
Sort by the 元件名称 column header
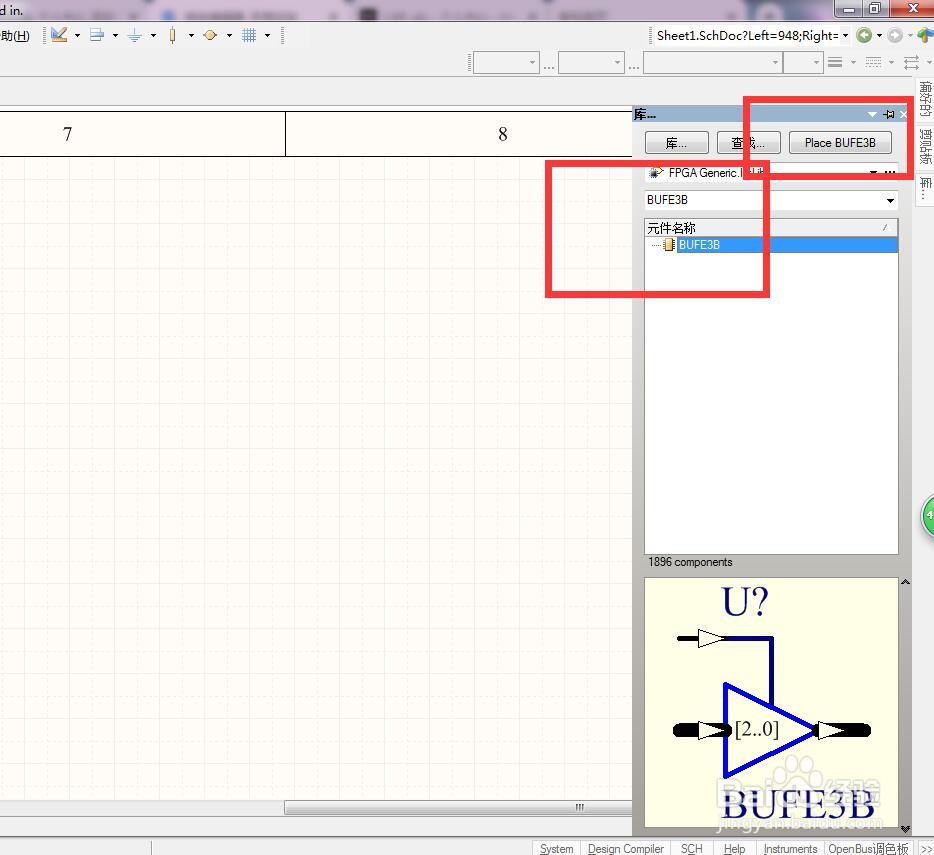[x=771, y=228]
